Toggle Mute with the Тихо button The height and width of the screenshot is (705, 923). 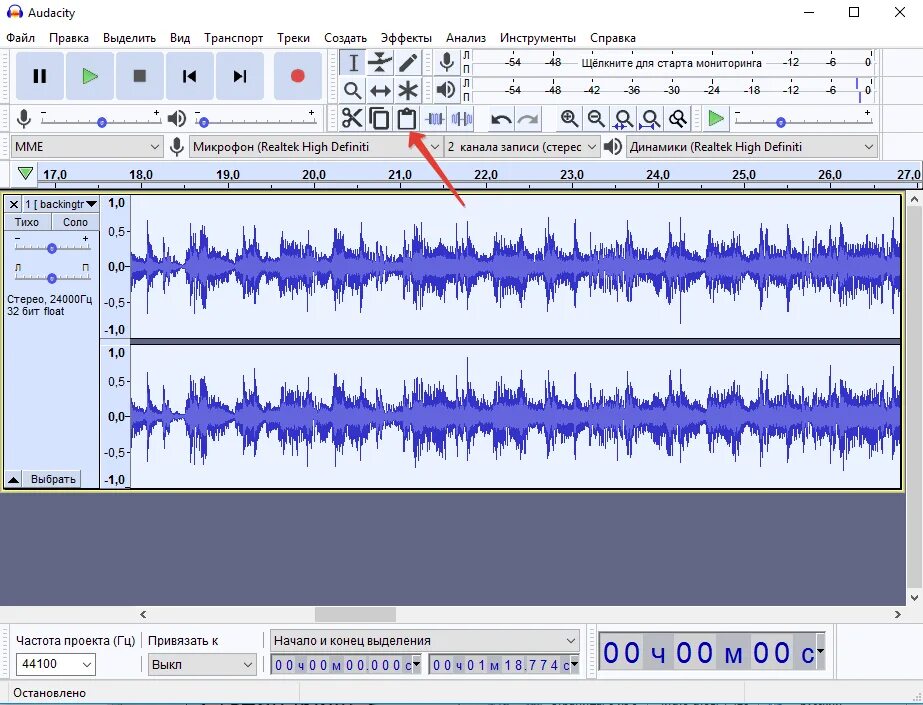tap(26, 222)
